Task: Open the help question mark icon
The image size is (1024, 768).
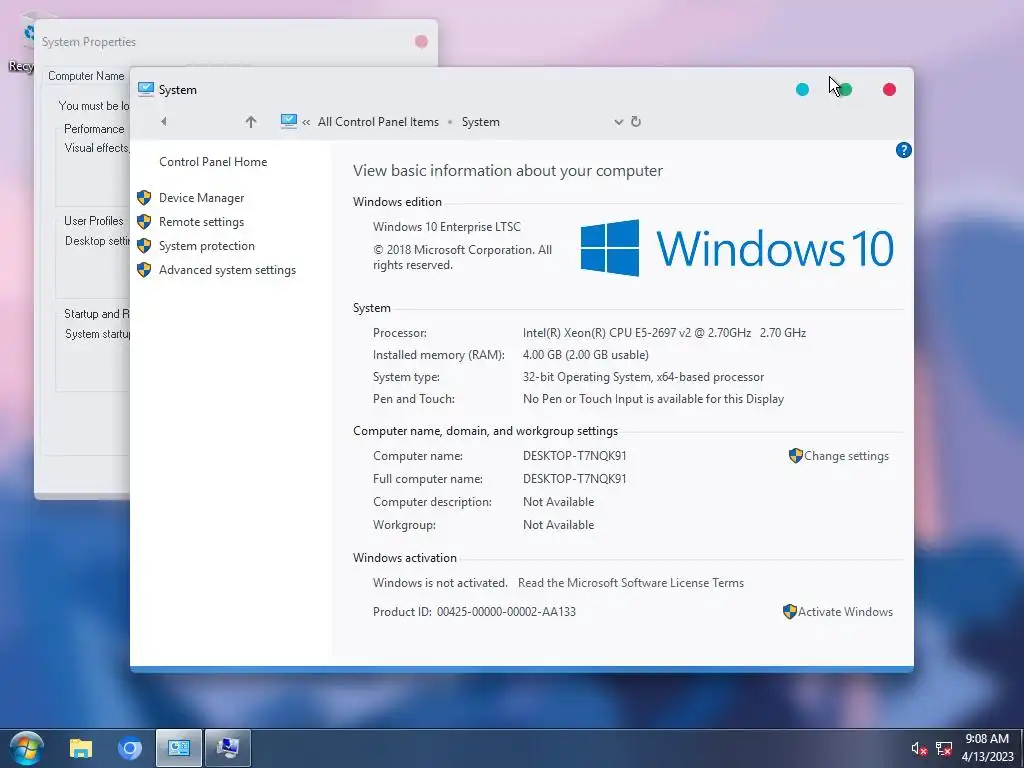Action: click(903, 150)
